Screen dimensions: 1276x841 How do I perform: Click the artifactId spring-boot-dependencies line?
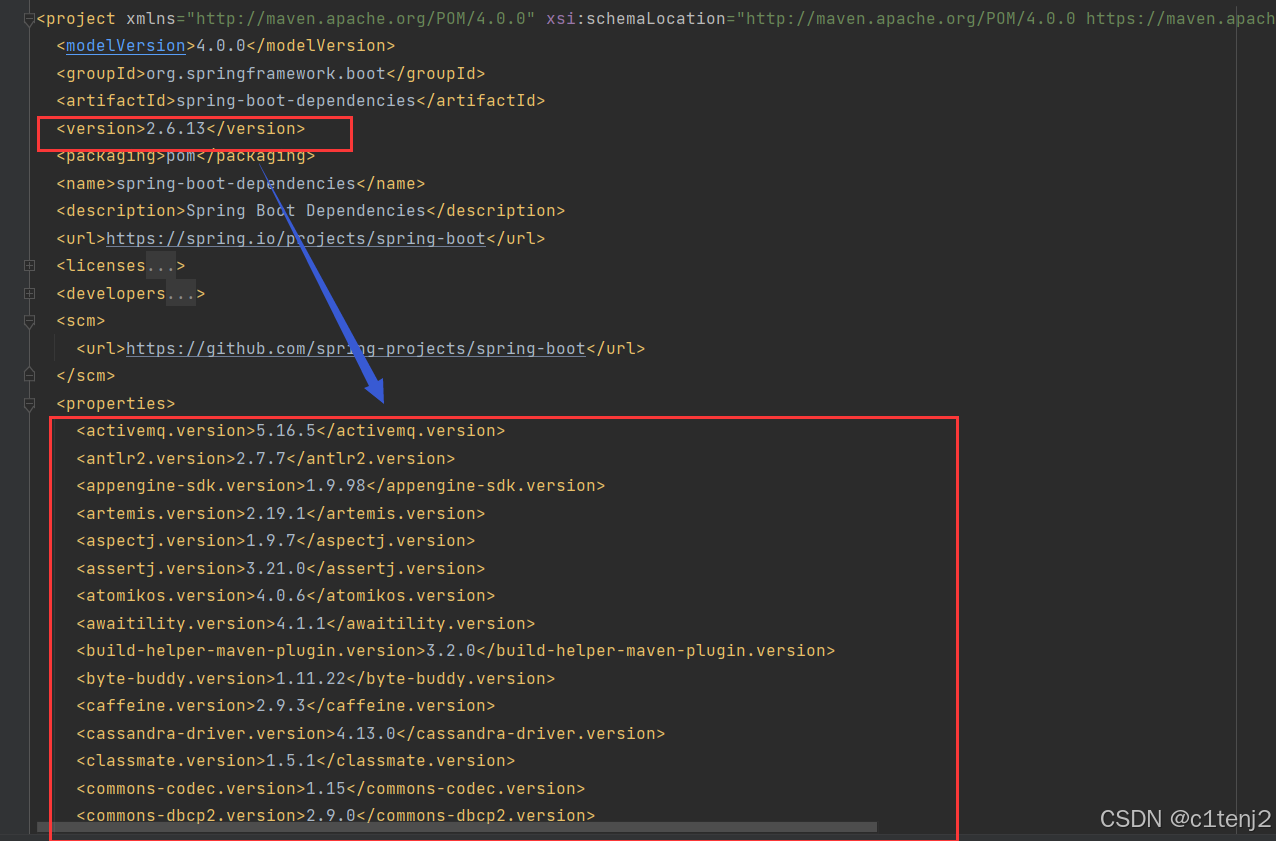point(301,101)
